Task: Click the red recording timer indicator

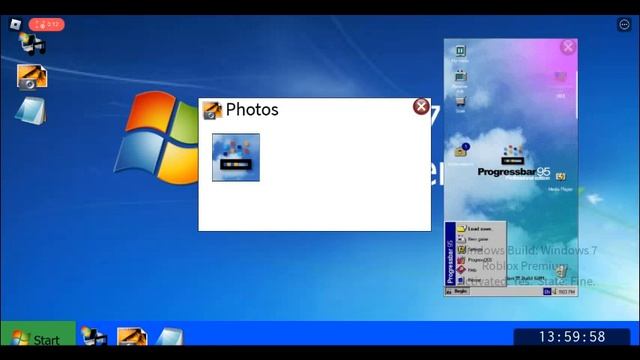Action: pos(47,24)
